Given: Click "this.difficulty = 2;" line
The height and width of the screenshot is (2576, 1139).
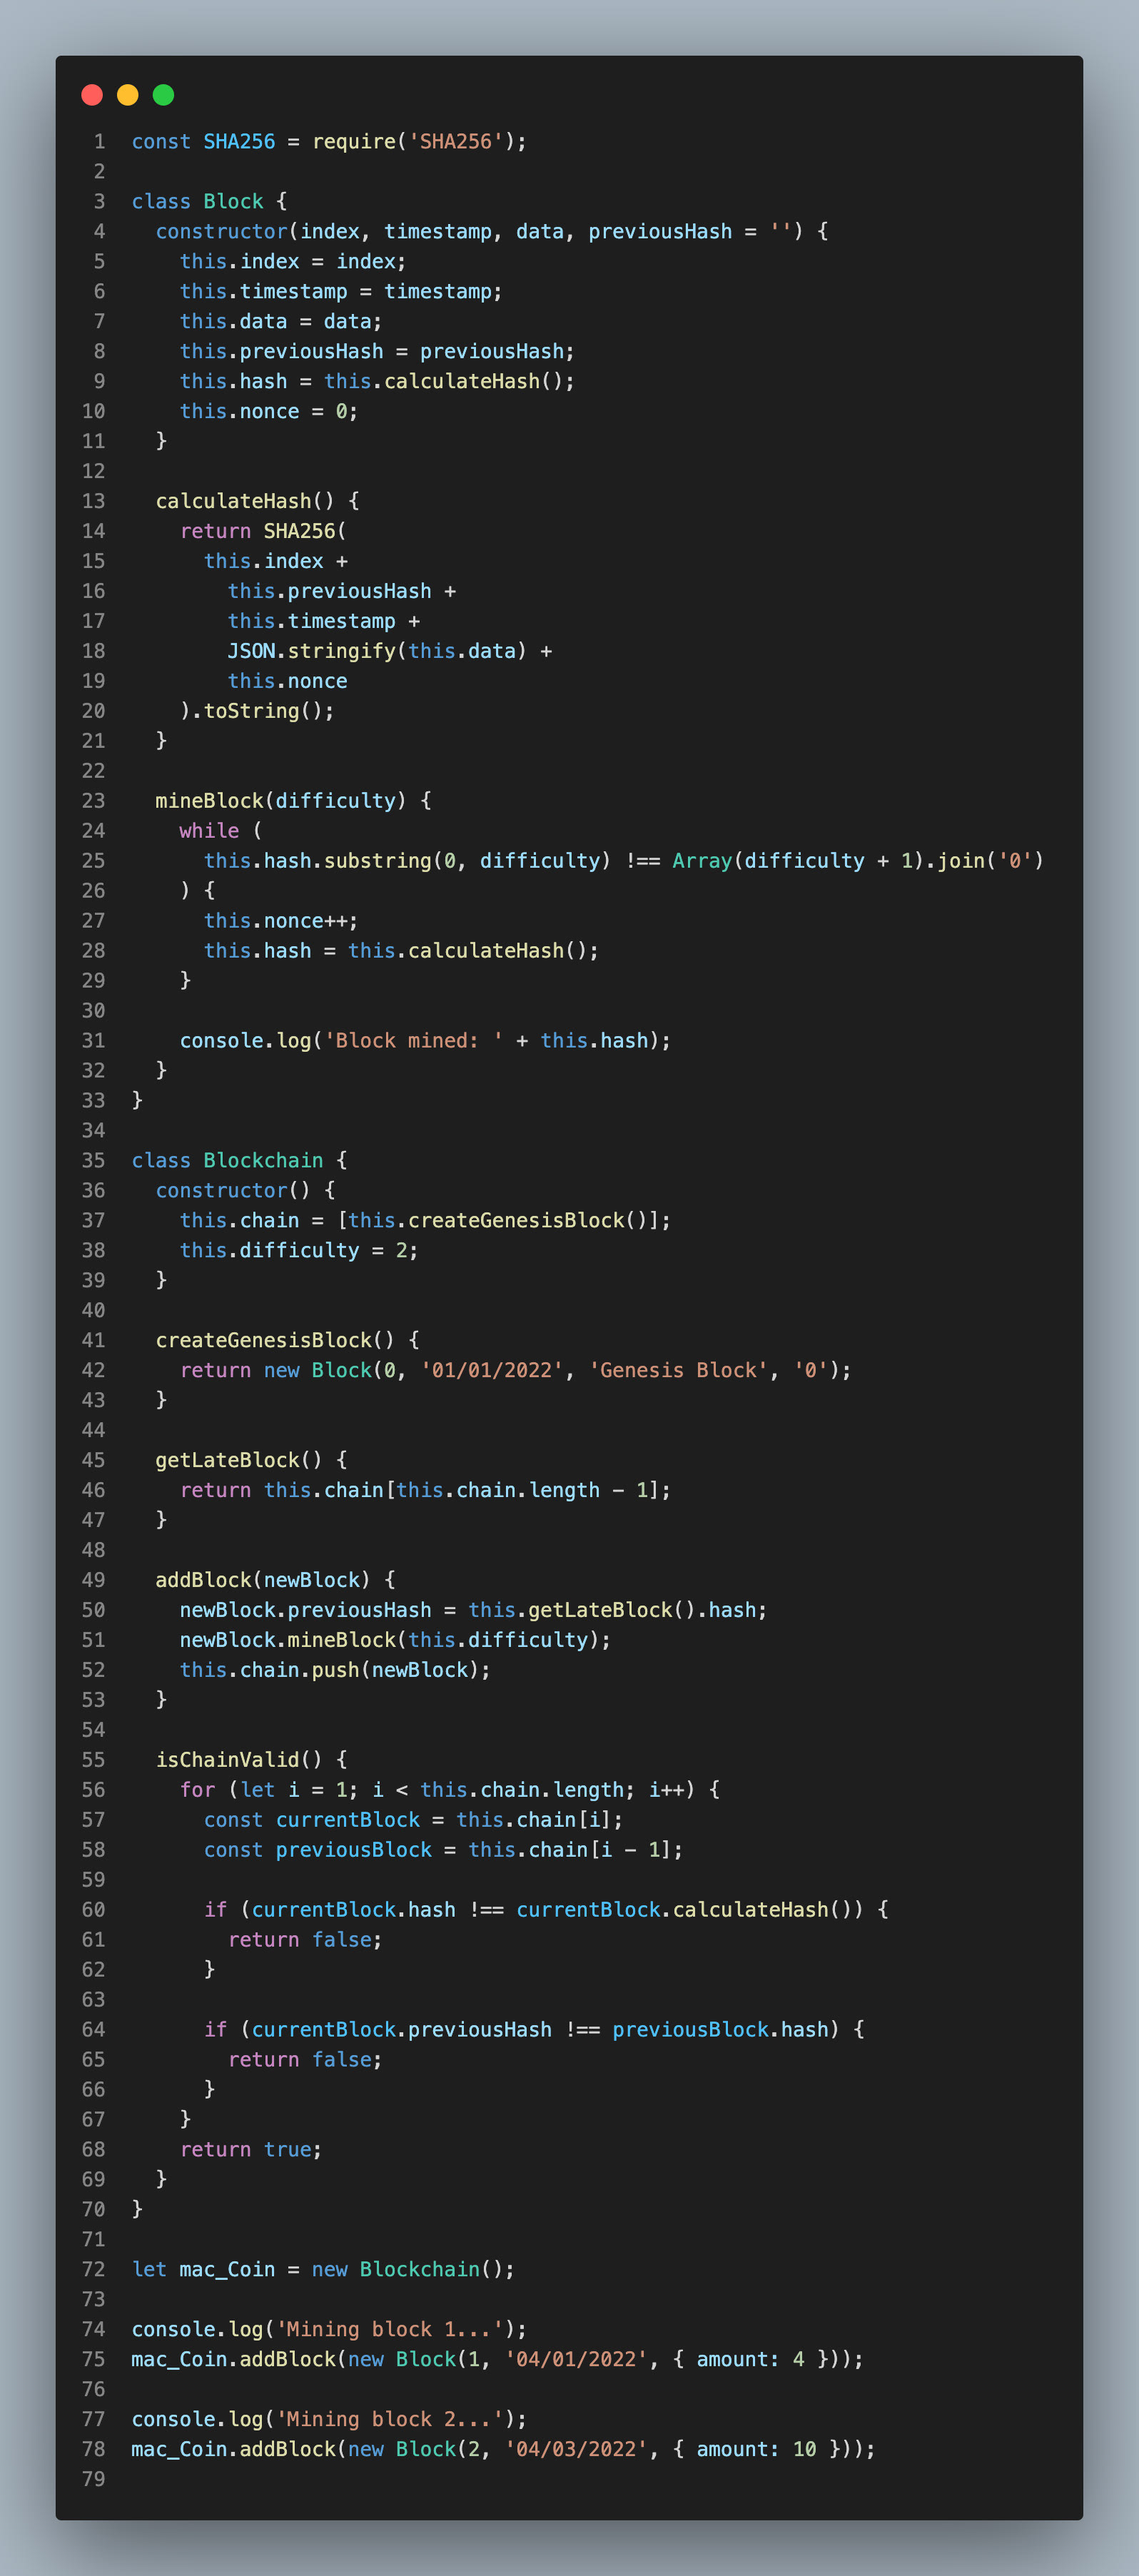Looking at the screenshot, I should (299, 1251).
